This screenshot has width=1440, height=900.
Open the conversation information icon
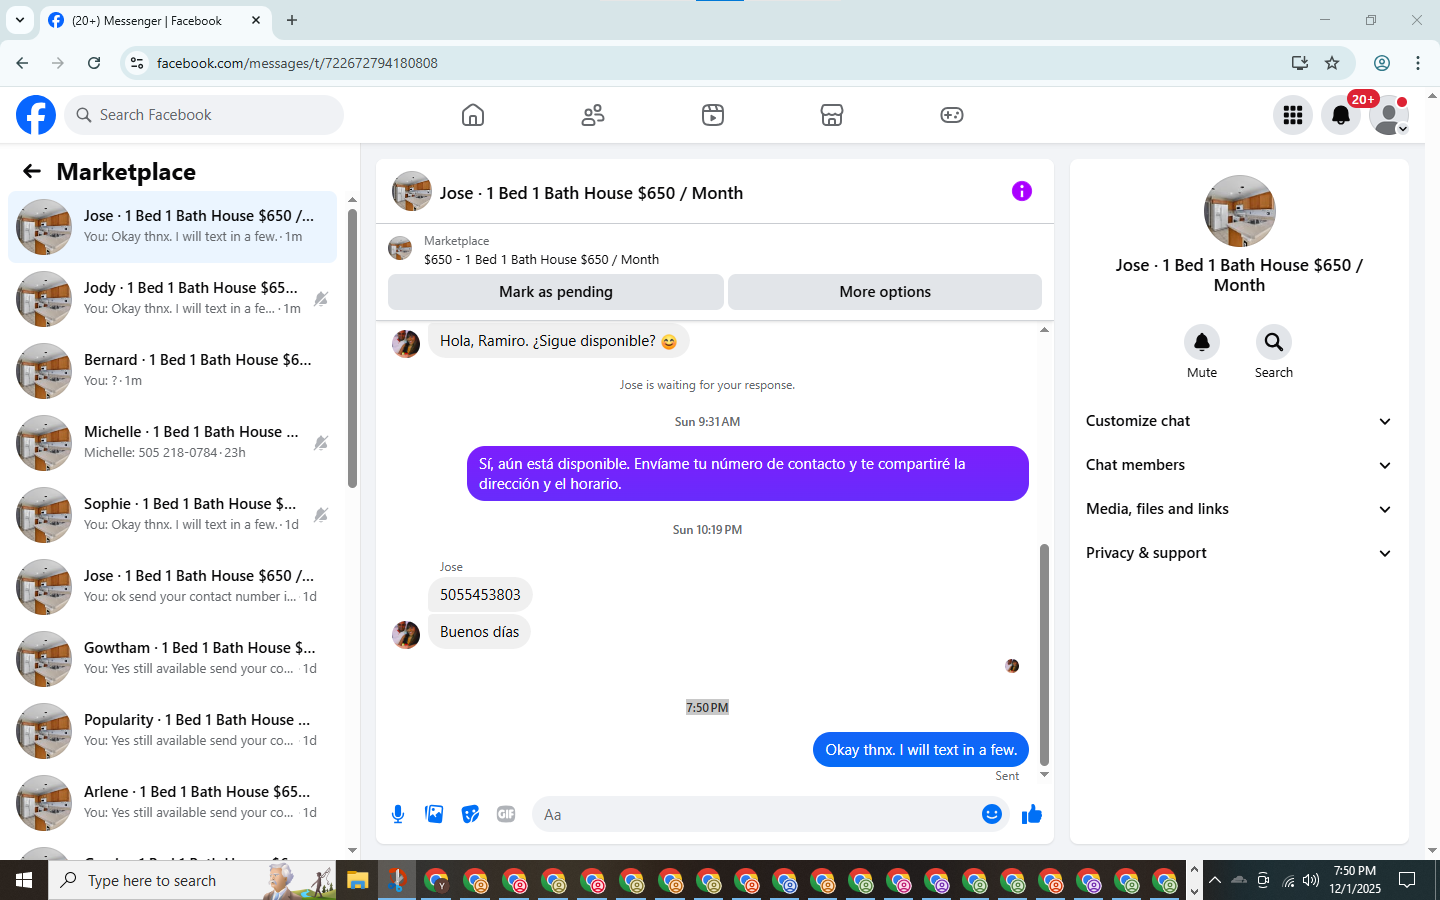point(1021,191)
